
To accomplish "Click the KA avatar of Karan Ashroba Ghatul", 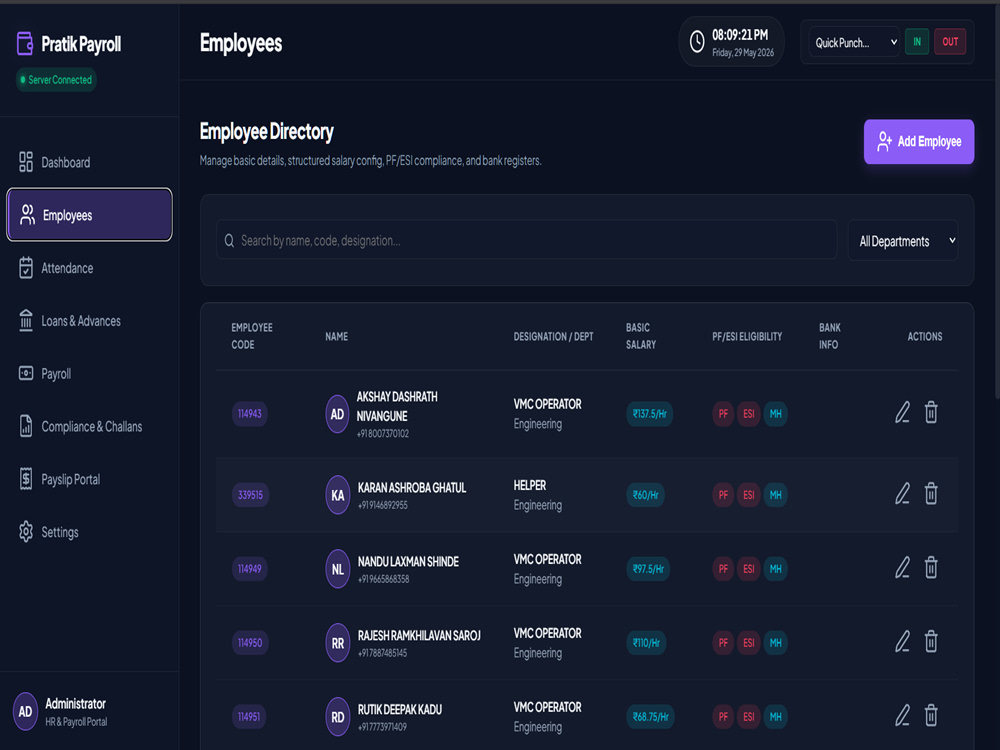I will pyautogui.click(x=337, y=495).
